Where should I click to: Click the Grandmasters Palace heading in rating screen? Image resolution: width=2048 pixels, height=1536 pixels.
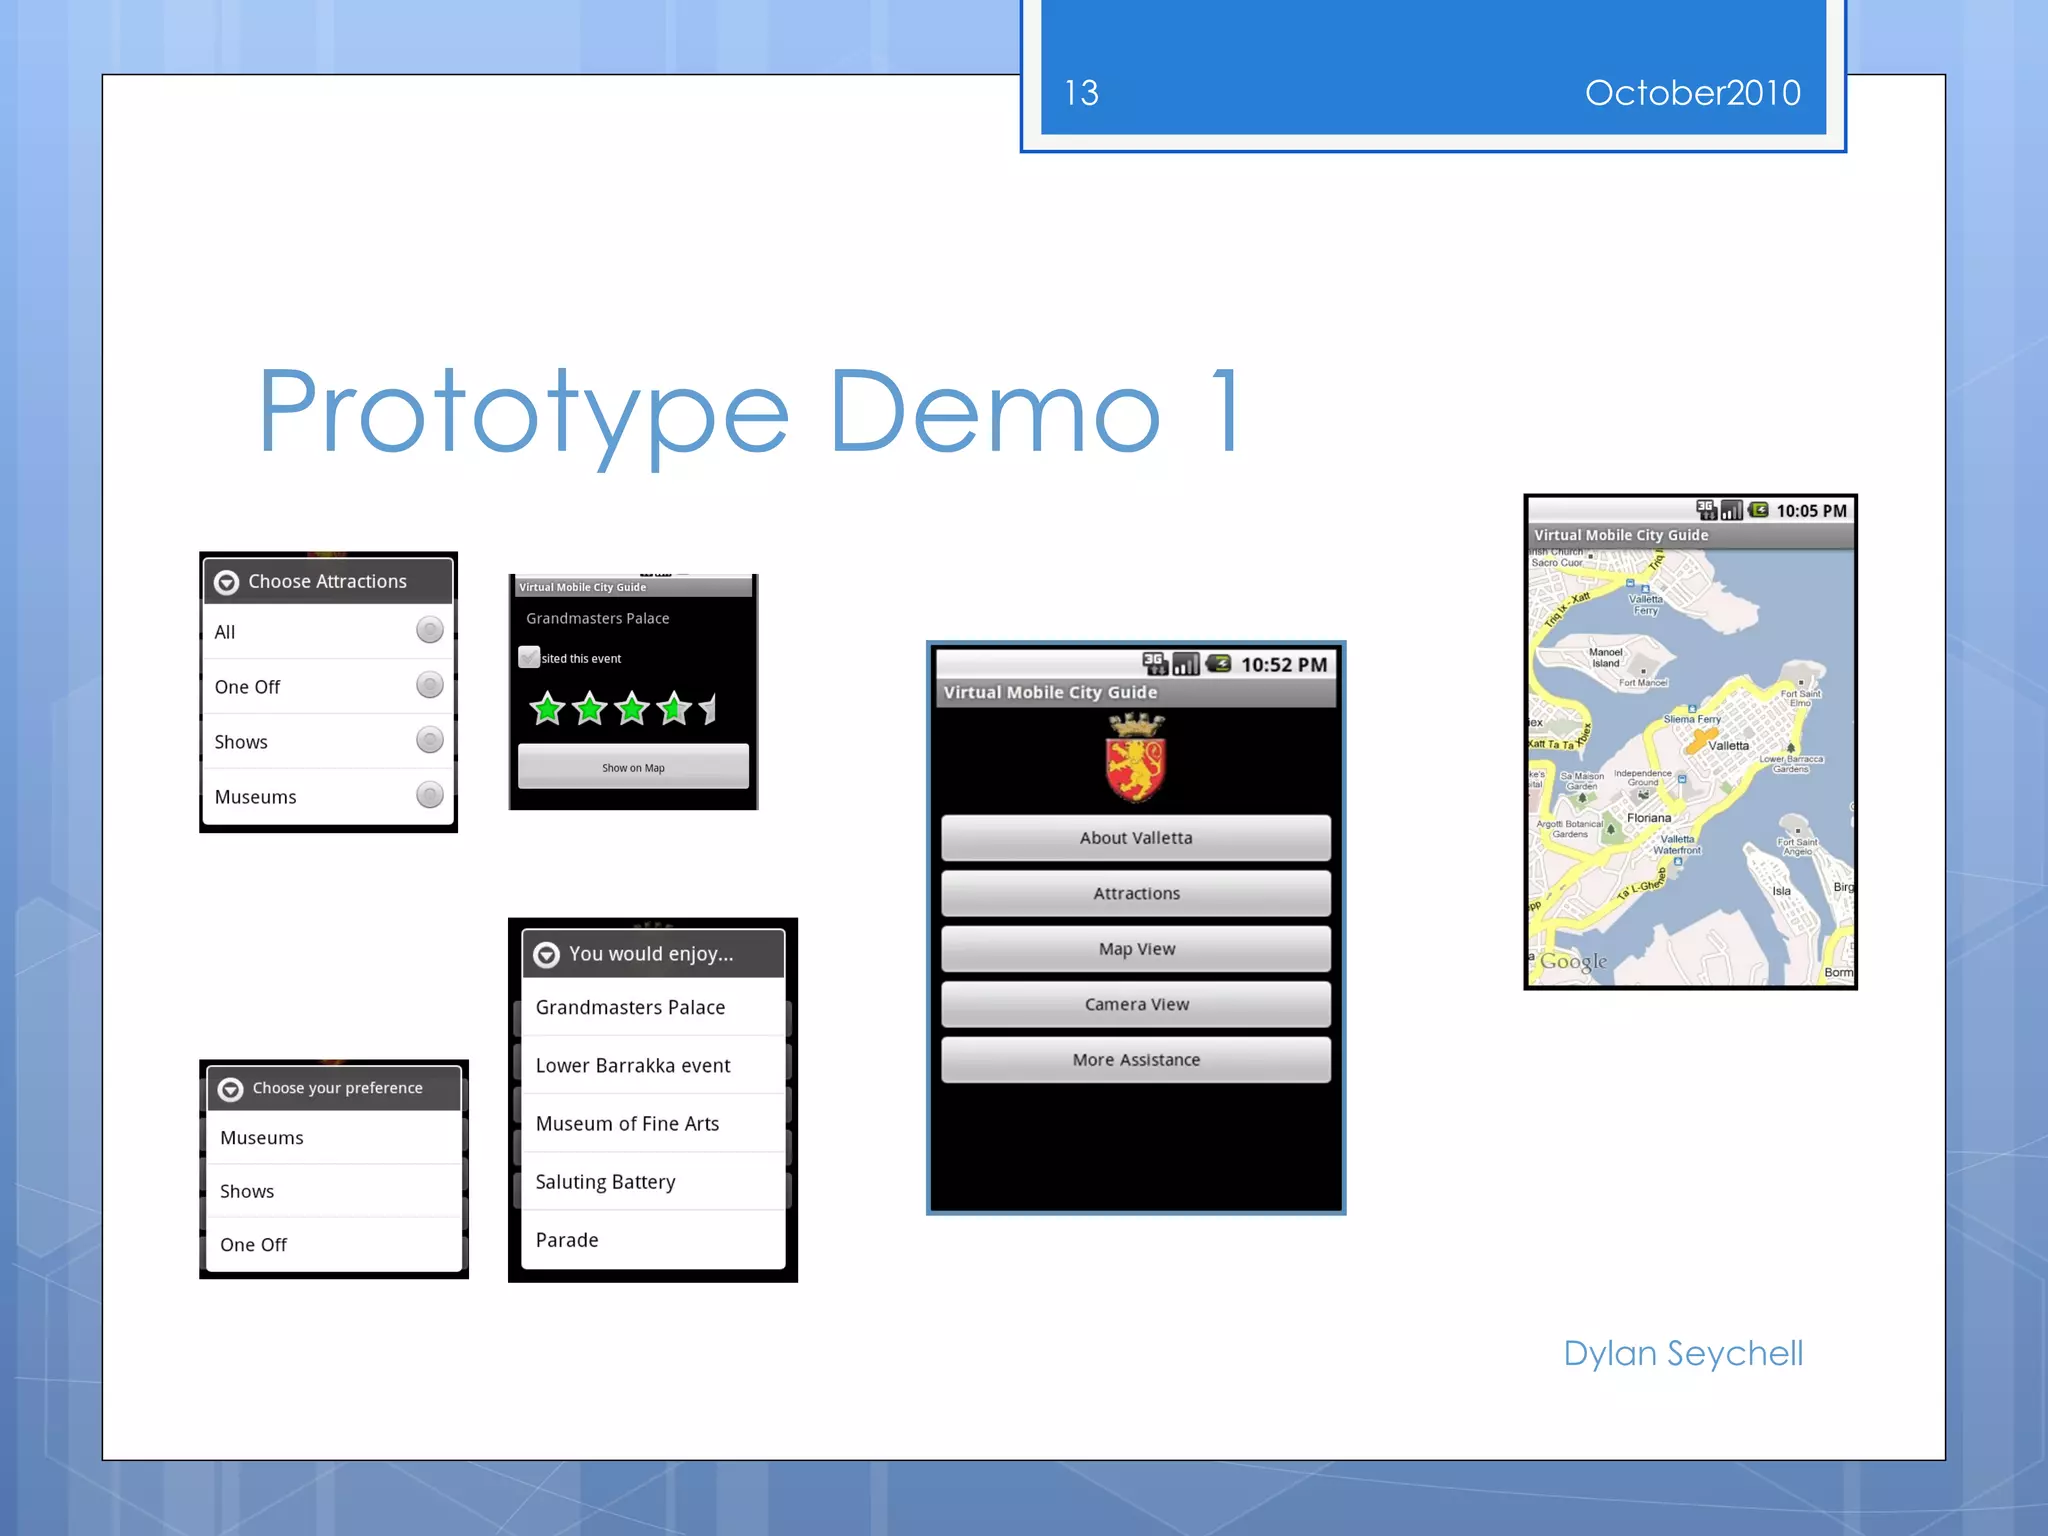(x=598, y=618)
